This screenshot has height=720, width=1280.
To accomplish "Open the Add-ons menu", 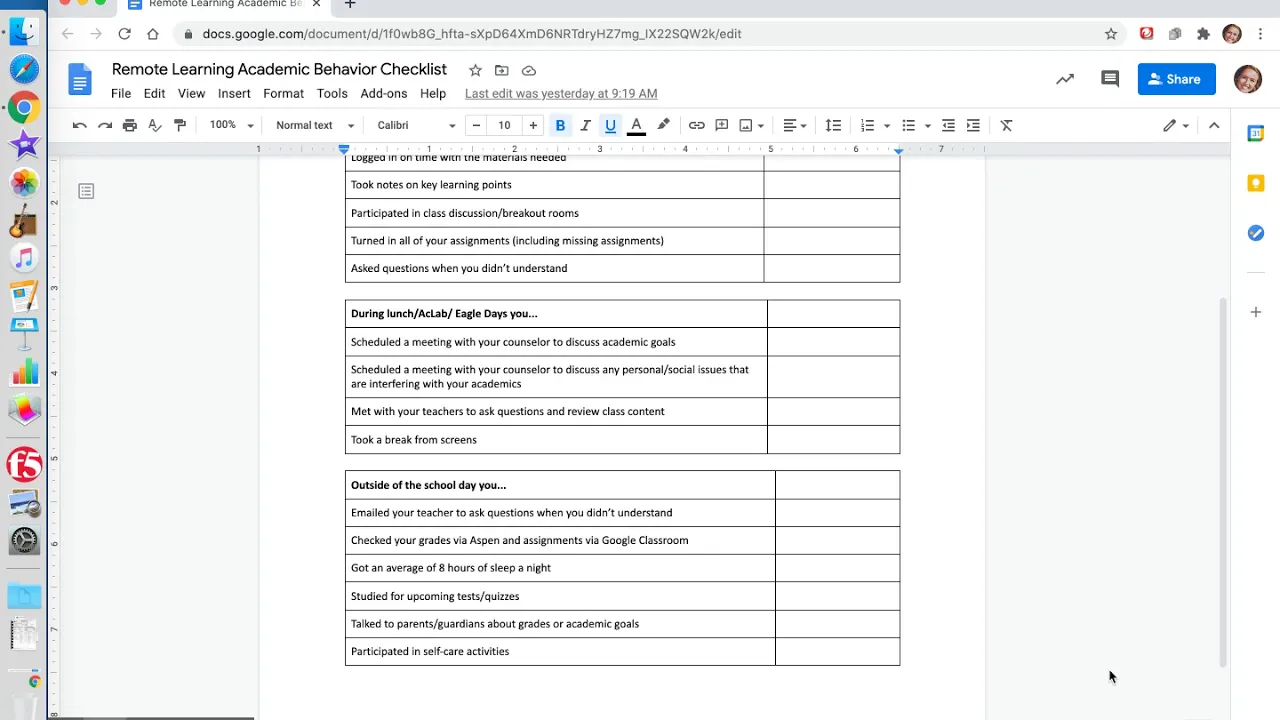I will click(x=384, y=93).
